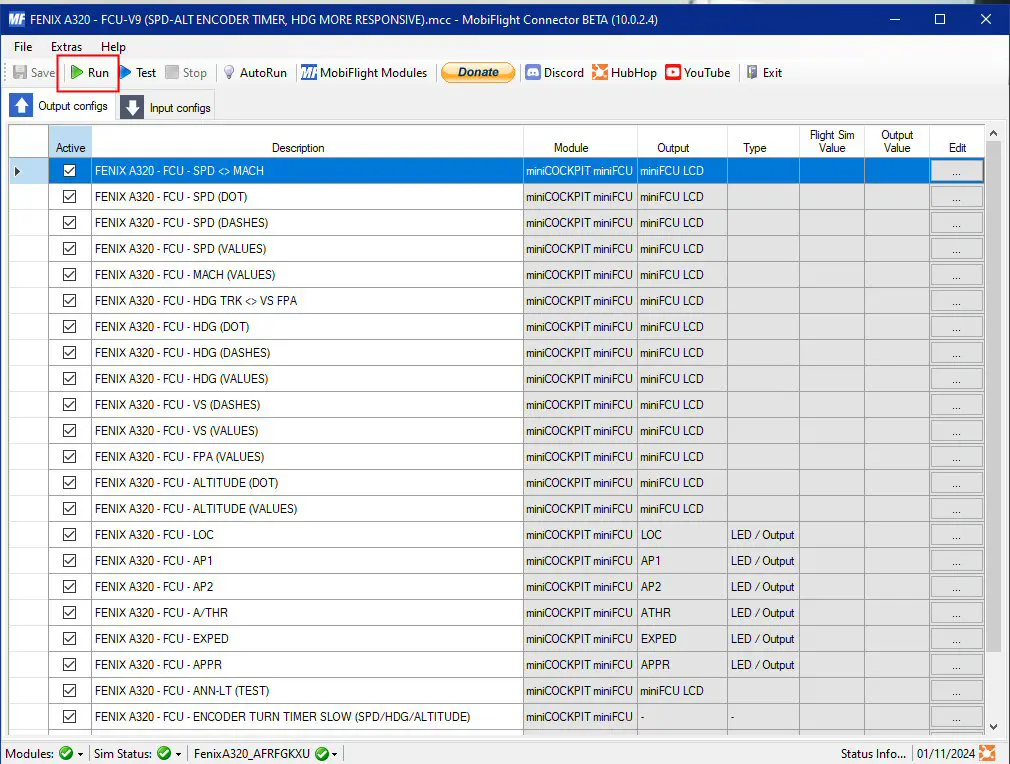Click the Save disk icon
The image size is (1010, 764).
20,72
